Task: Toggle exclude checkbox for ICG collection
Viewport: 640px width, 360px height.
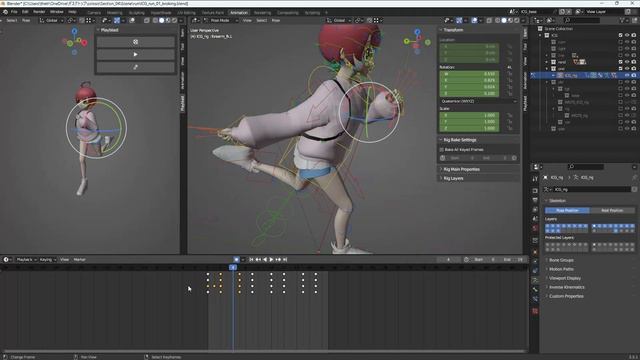Action: [x=620, y=36]
